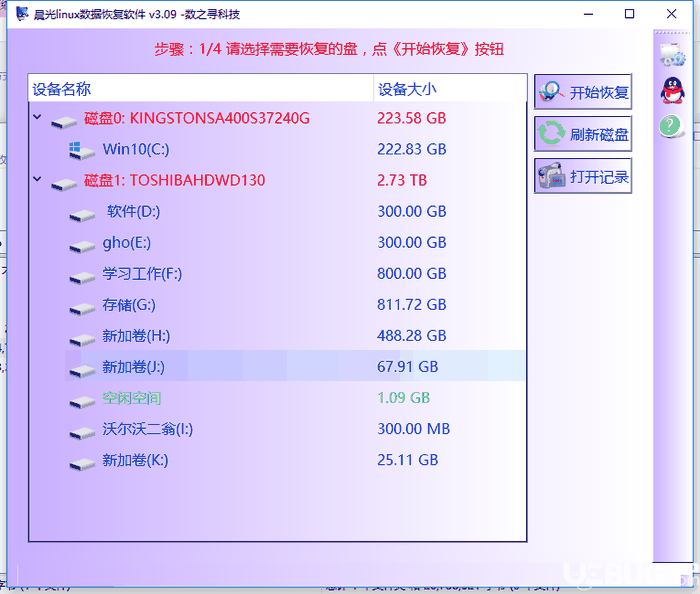Viewport: 700px width, 594px height.
Task: Select the gho(E:) partition
Action: point(127,242)
